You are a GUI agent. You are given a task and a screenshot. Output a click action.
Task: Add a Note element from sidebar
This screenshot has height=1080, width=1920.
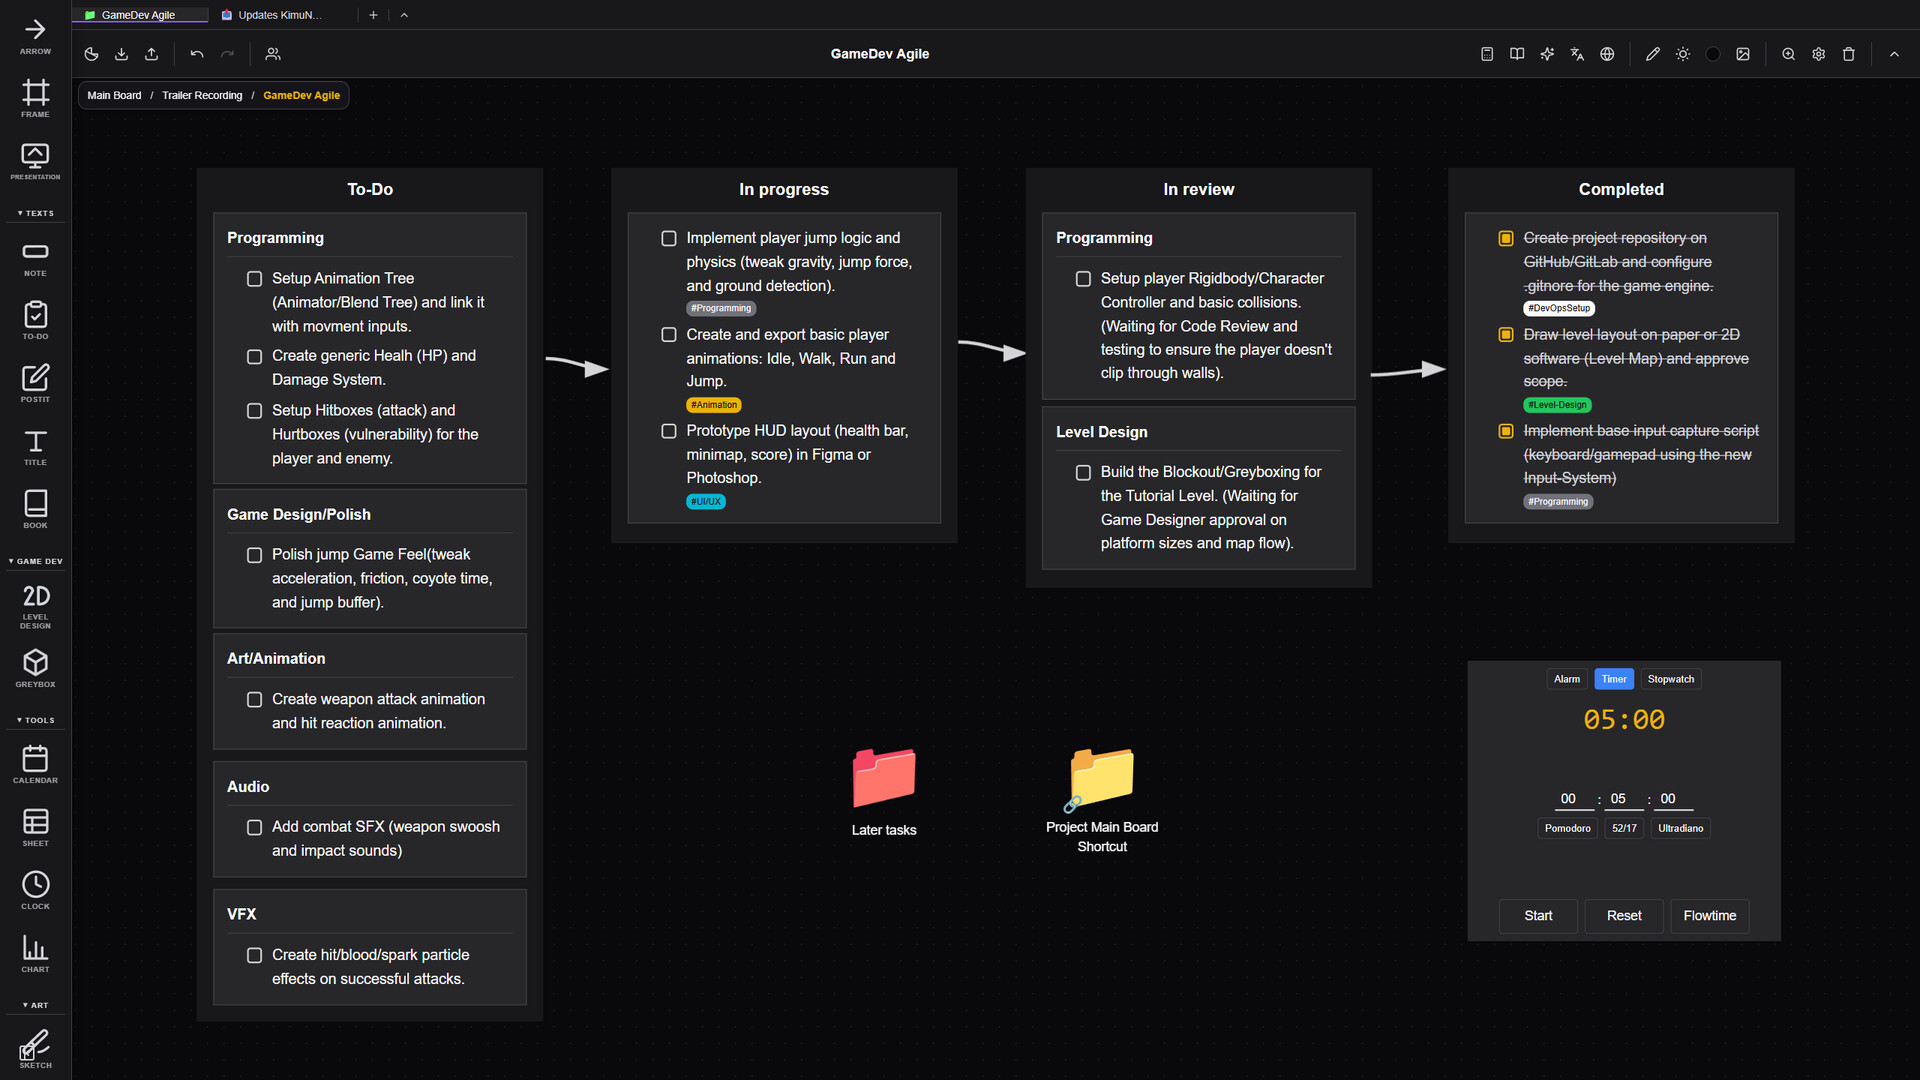pos(35,258)
